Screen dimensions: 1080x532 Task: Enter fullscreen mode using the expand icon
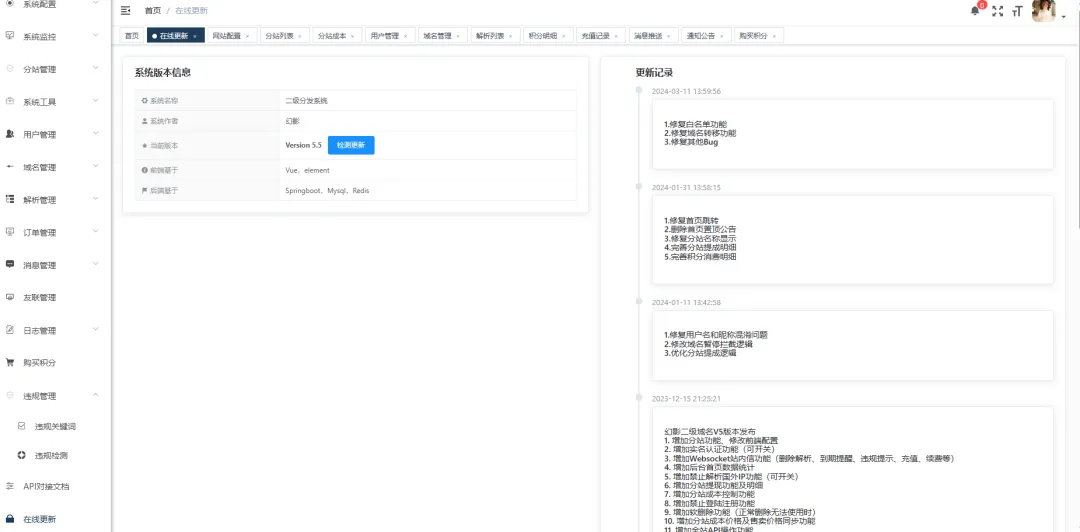[997, 11]
